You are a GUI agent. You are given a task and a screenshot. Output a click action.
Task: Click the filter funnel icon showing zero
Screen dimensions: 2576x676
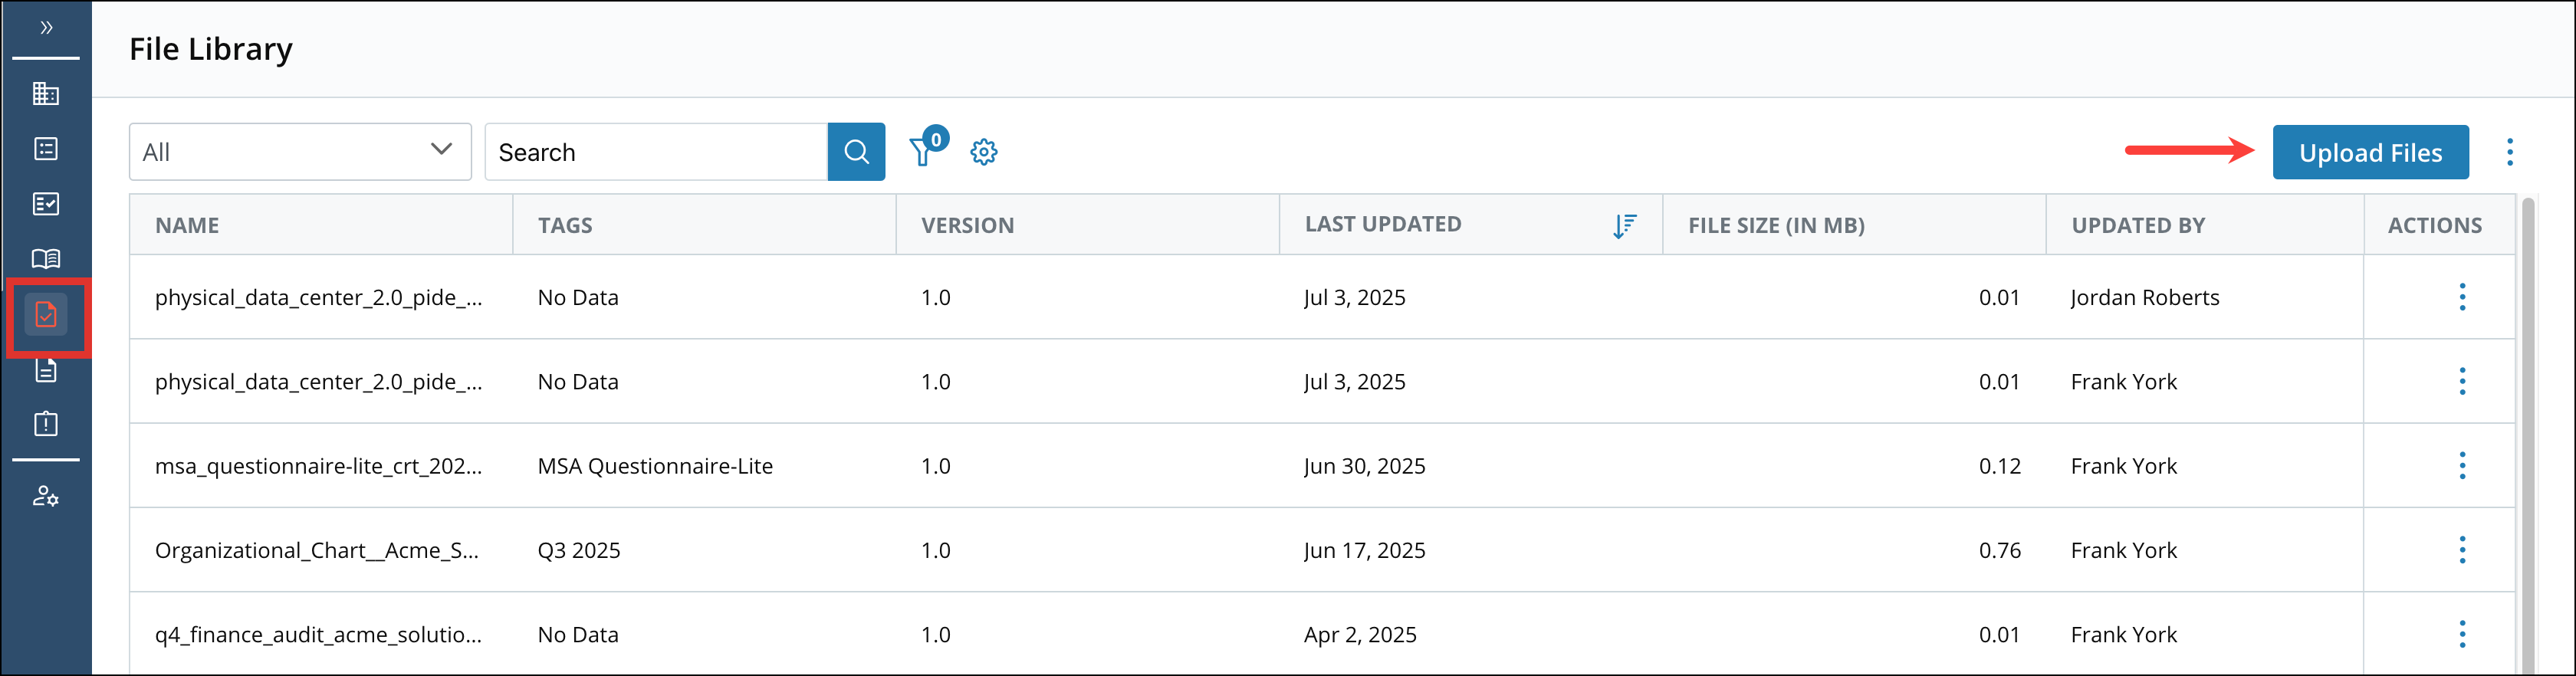tap(922, 152)
